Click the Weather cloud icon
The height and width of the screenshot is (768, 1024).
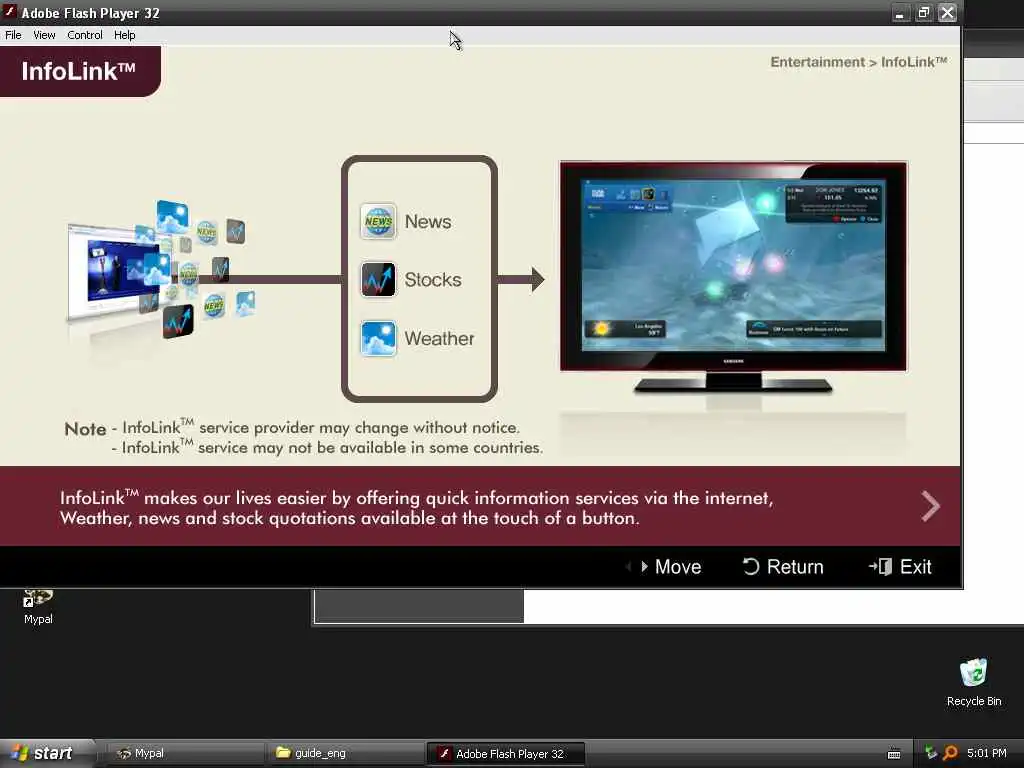(378, 338)
